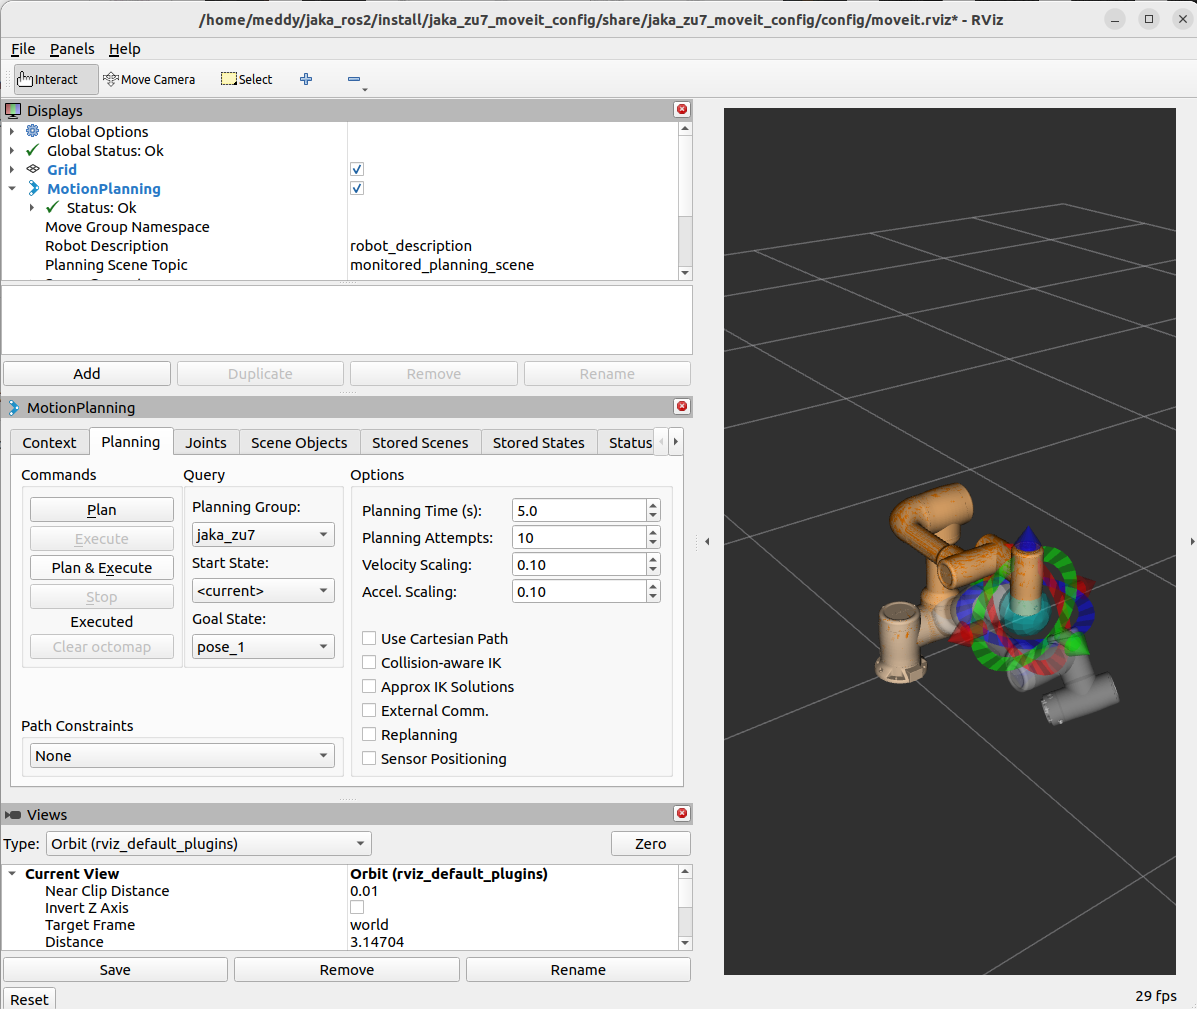This screenshot has height=1009, width=1197.
Task: Switch to the Move Camera tool
Action: click(x=149, y=79)
